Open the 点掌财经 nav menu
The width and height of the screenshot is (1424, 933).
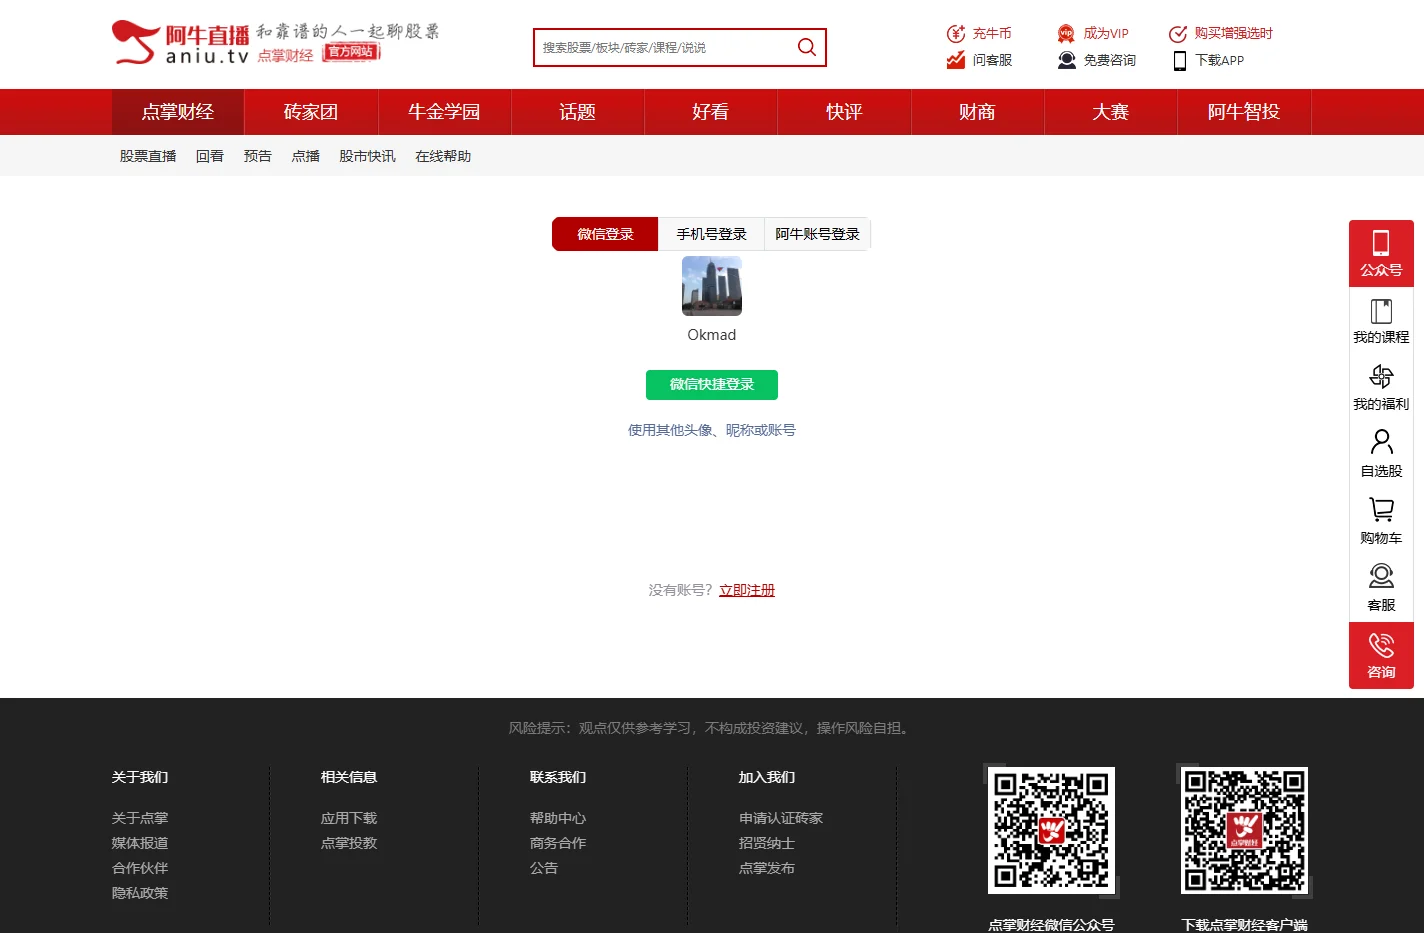(x=178, y=112)
